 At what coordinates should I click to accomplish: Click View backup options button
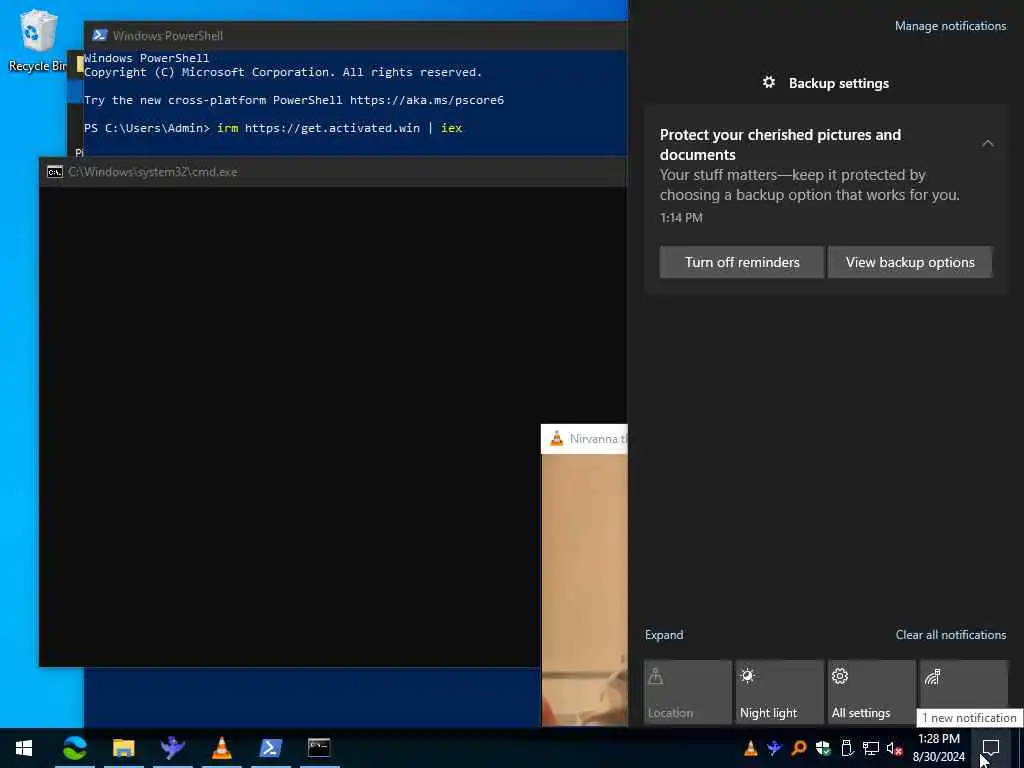(x=910, y=262)
